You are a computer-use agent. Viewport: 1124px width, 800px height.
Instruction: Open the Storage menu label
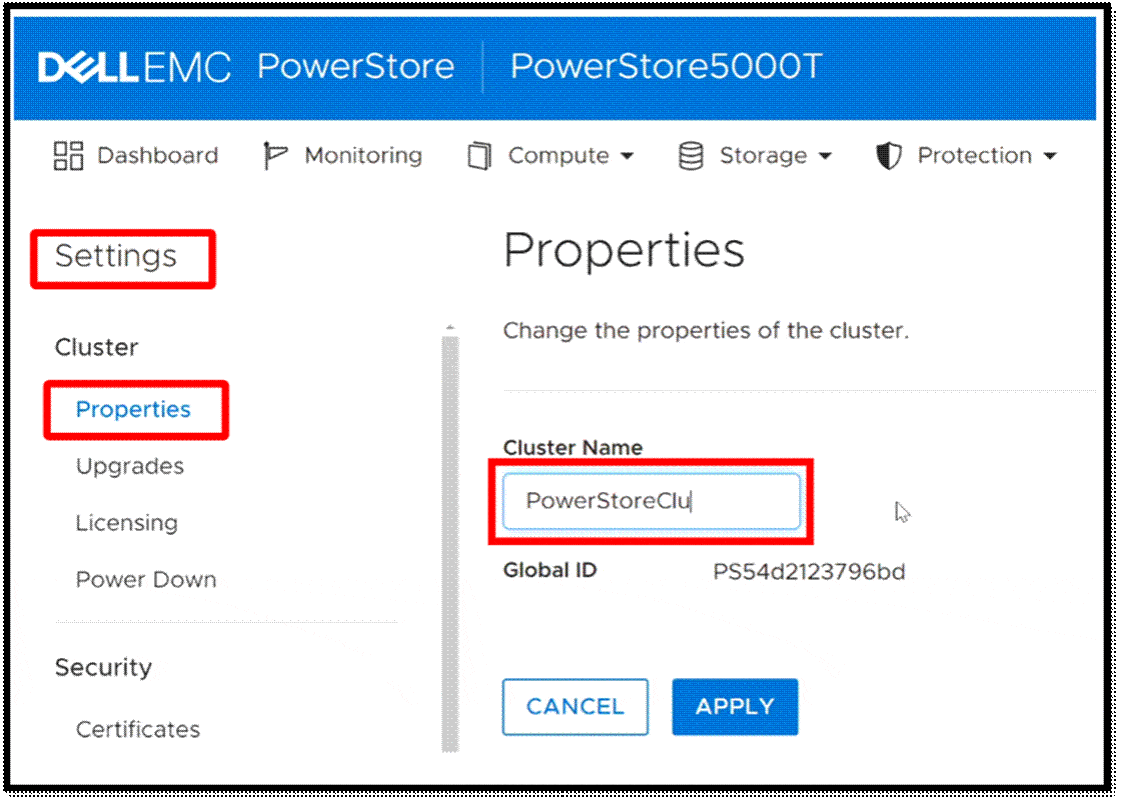pos(763,156)
